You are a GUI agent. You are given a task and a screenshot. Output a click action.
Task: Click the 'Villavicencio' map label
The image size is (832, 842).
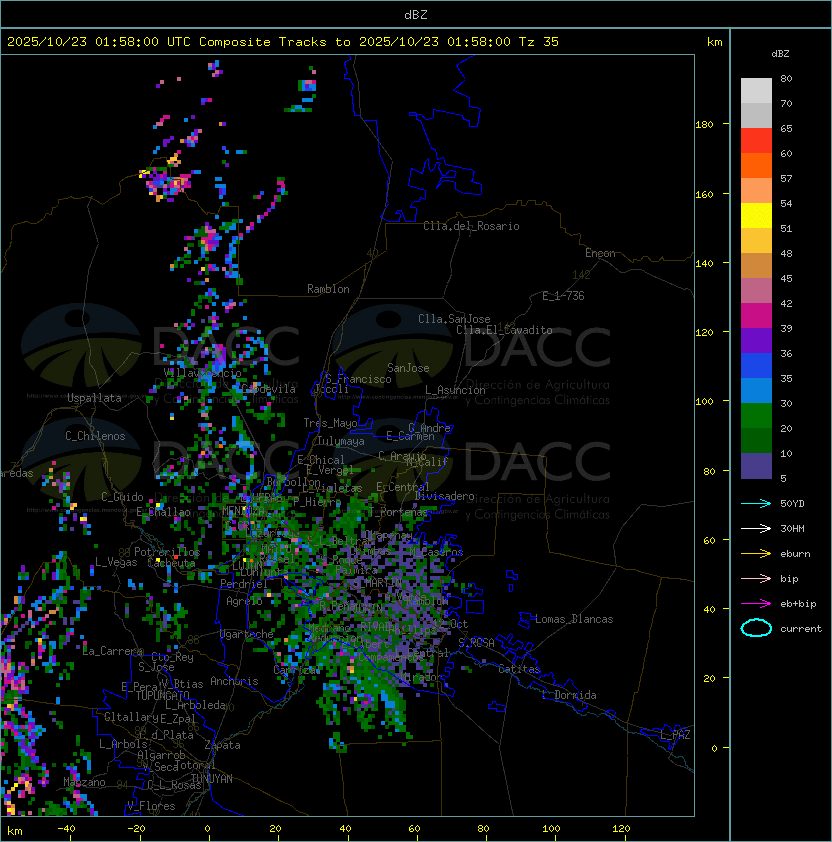point(202,373)
